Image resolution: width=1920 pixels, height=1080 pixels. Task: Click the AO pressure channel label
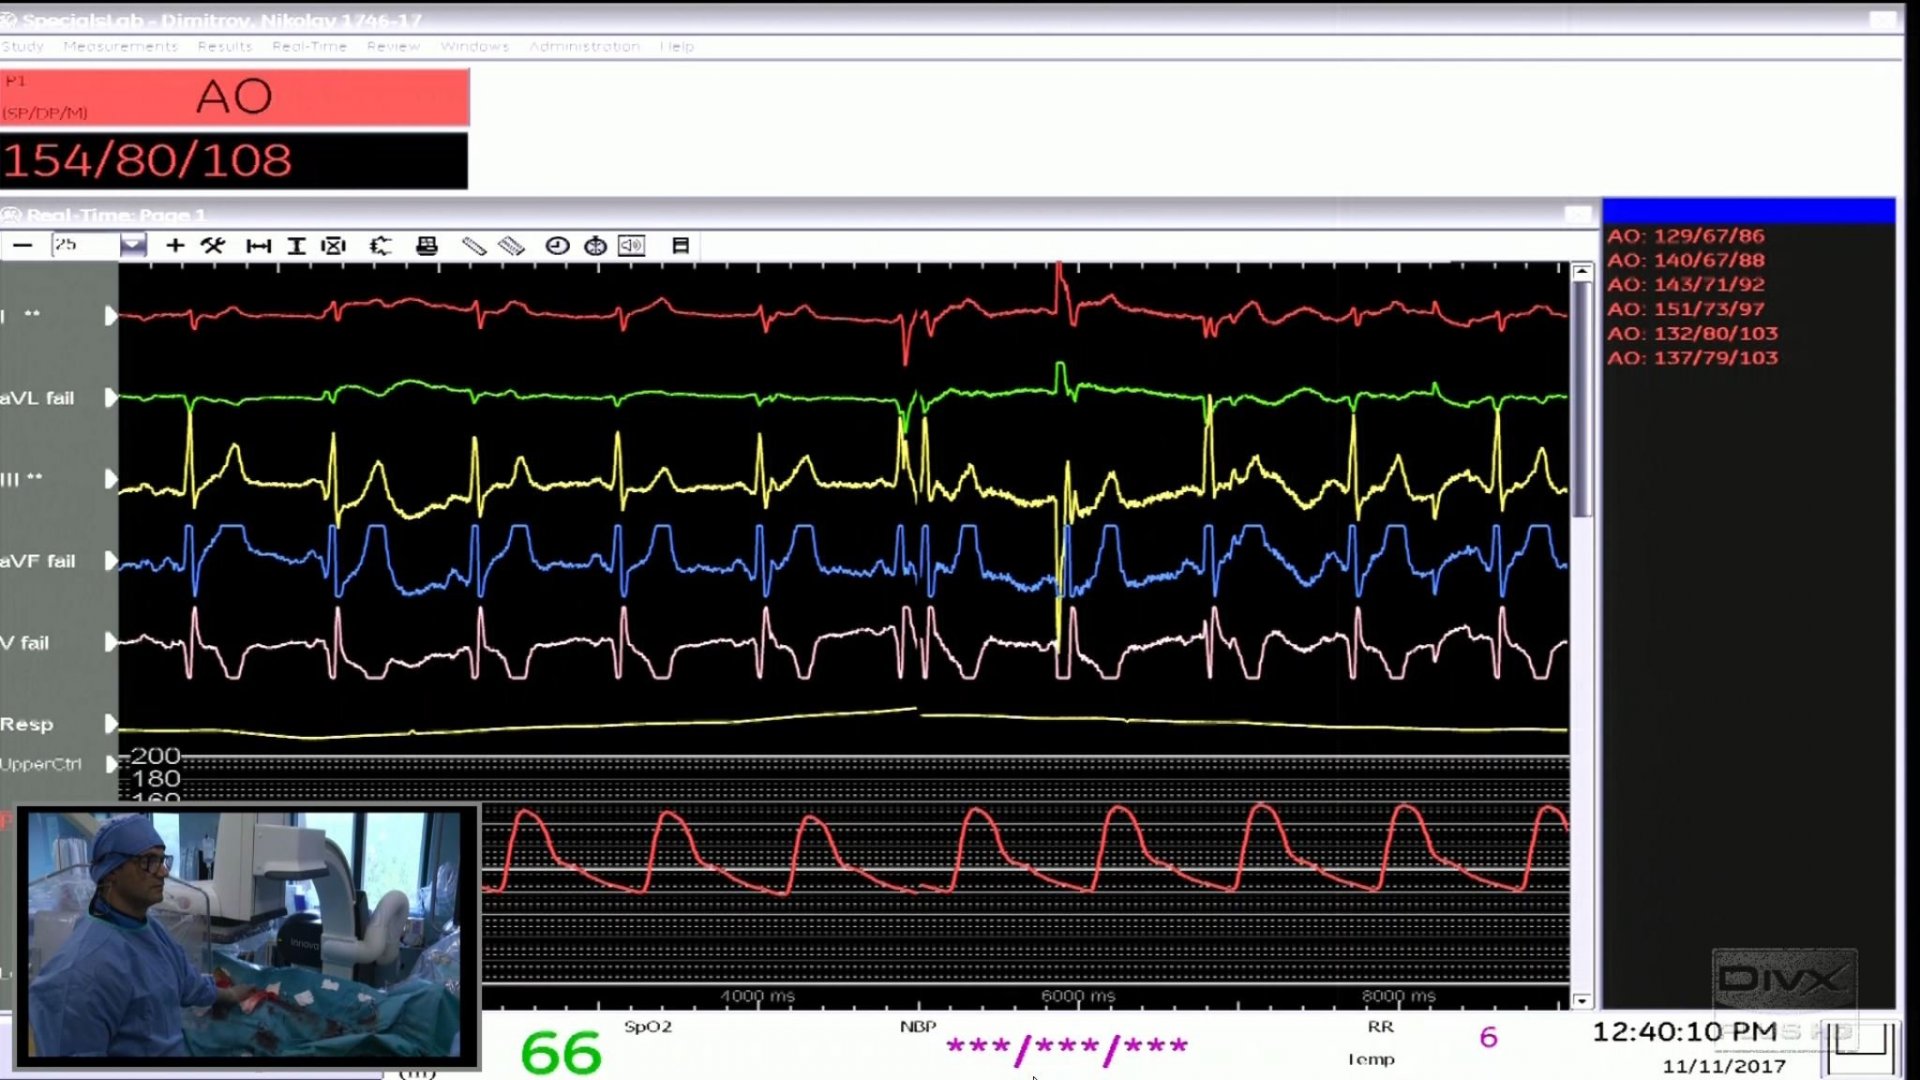[x=234, y=97]
